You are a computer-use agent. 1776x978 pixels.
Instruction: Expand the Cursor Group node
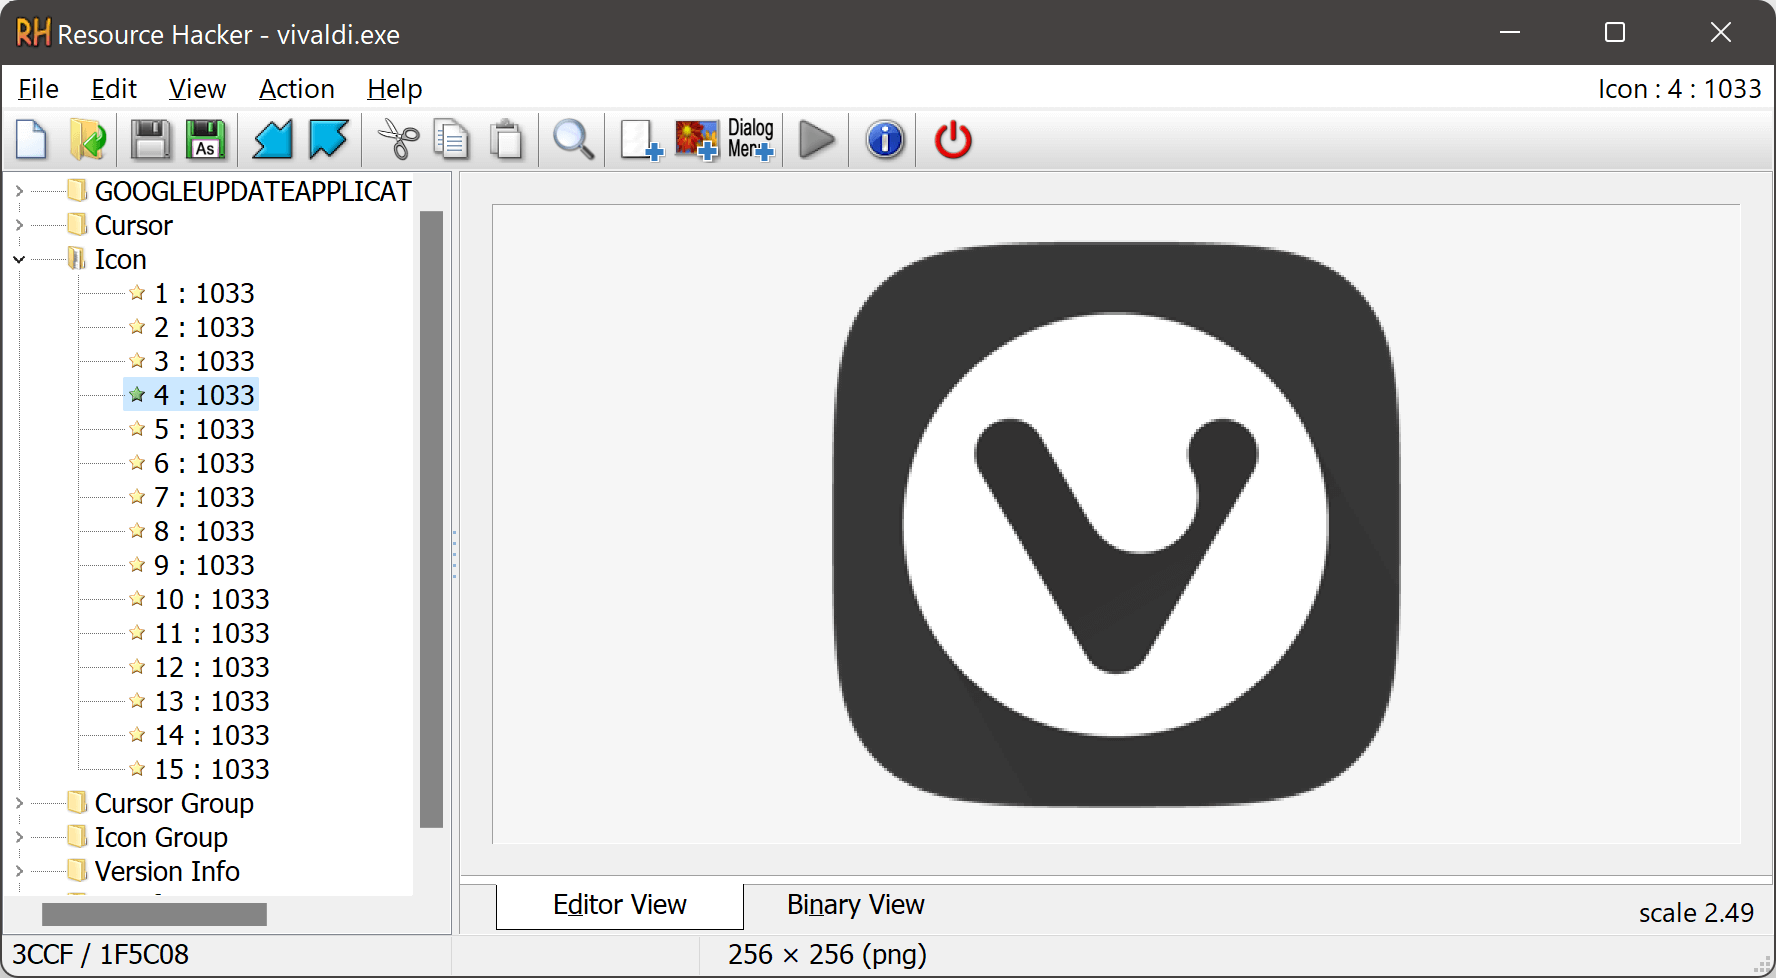19,803
